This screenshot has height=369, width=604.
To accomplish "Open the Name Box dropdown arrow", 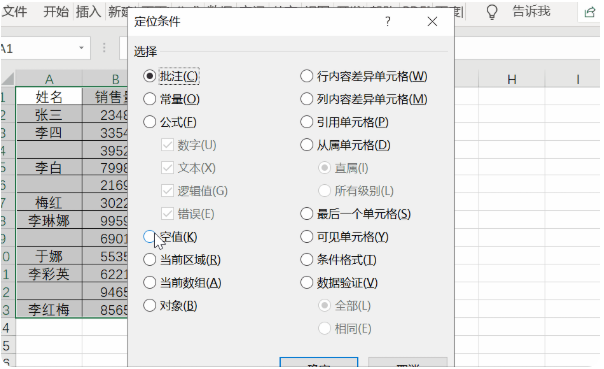I will (81, 48).
